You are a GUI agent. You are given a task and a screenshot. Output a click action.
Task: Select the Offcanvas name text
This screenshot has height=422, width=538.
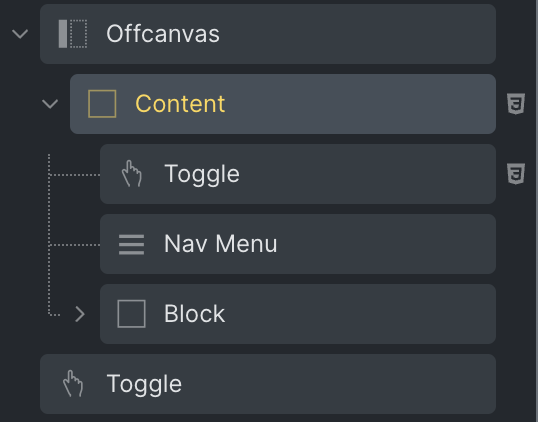point(163,34)
